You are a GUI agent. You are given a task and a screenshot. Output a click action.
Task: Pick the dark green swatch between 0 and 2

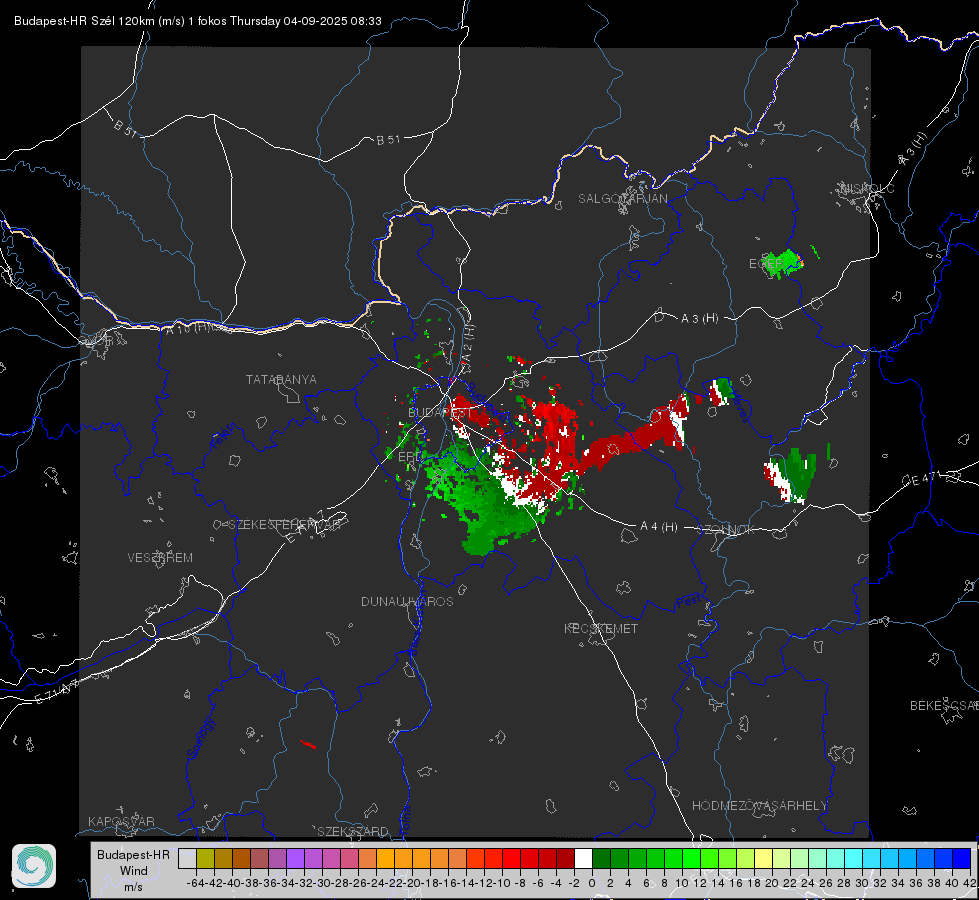[x=601, y=858]
